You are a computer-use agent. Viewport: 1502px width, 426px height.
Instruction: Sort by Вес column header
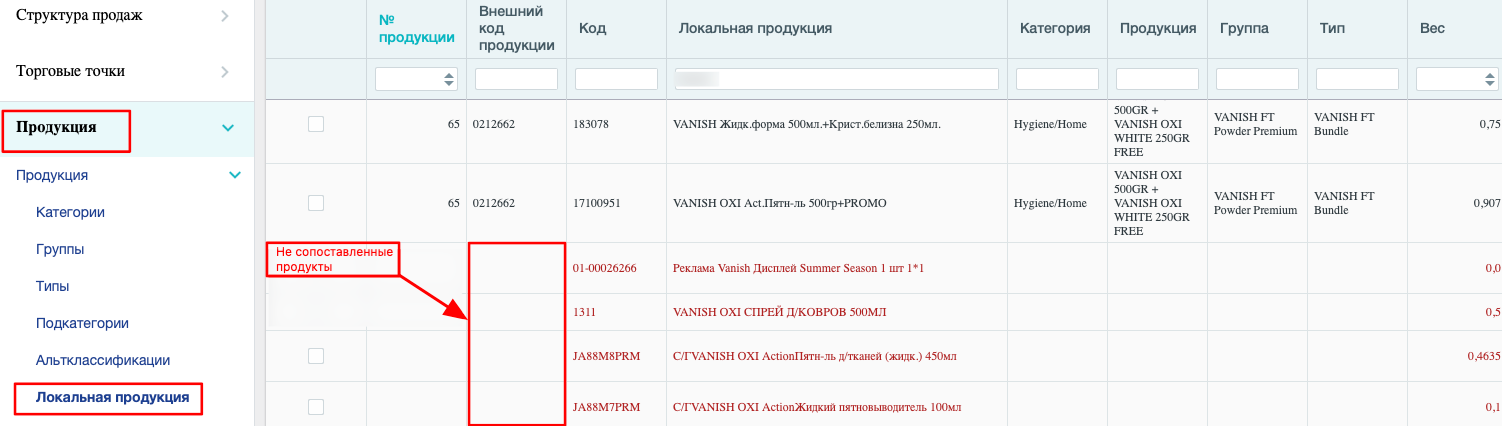(1432, 28)
